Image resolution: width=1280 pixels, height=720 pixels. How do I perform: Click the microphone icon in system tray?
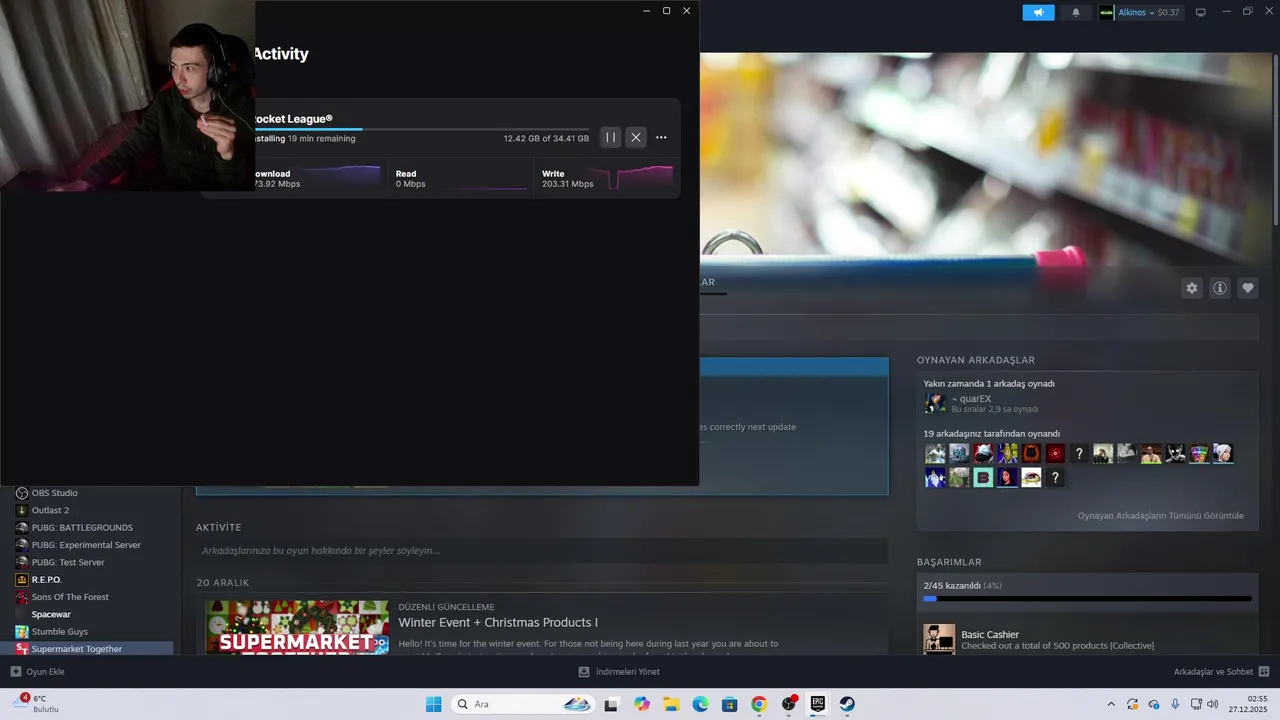coord(1175,704)
